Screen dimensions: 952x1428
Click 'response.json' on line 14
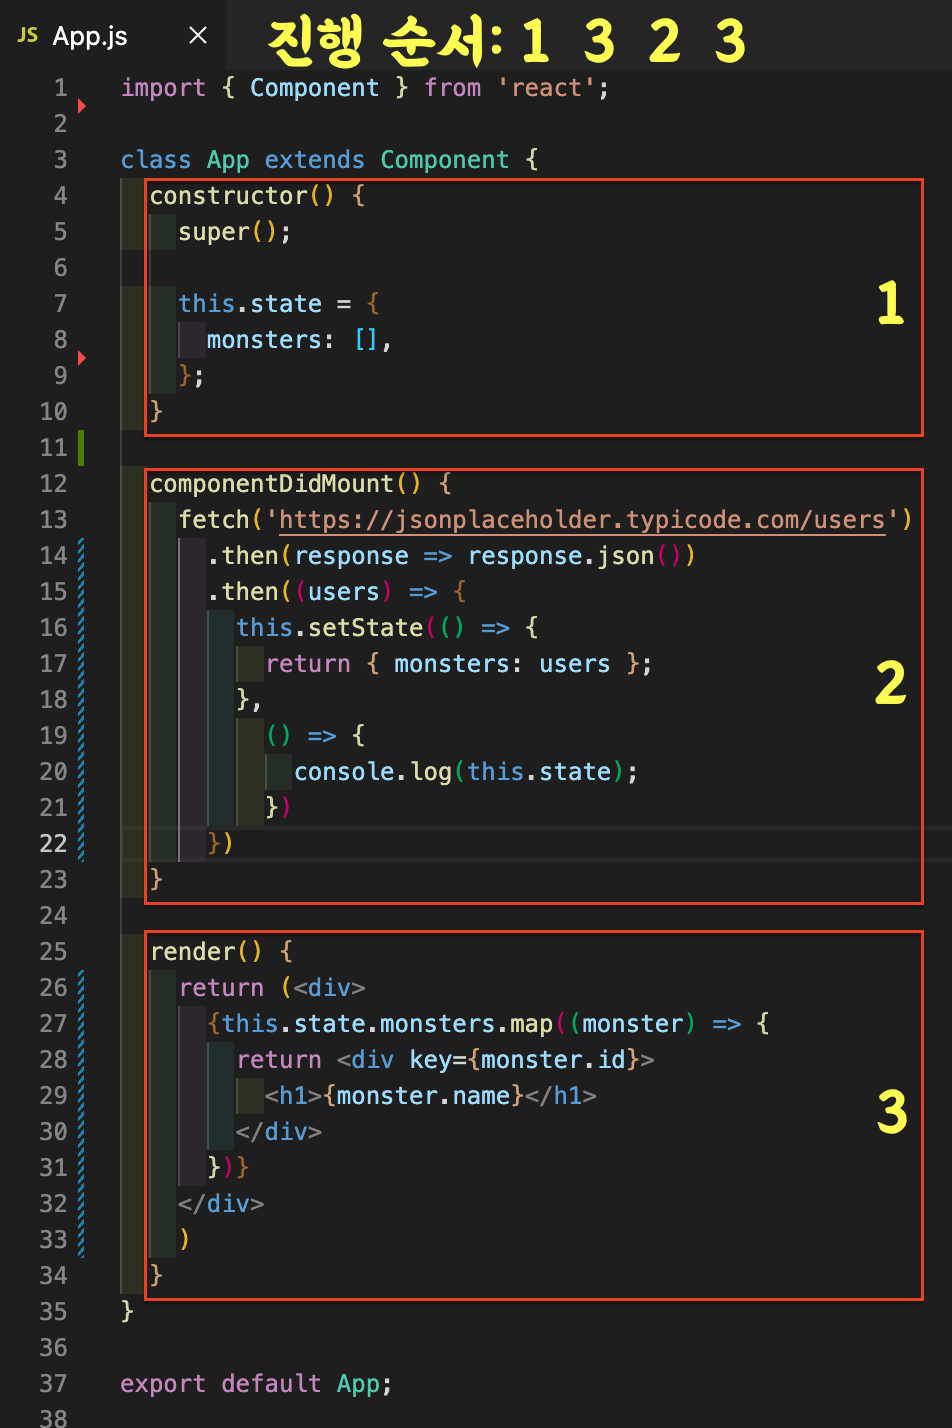[561, 556]
